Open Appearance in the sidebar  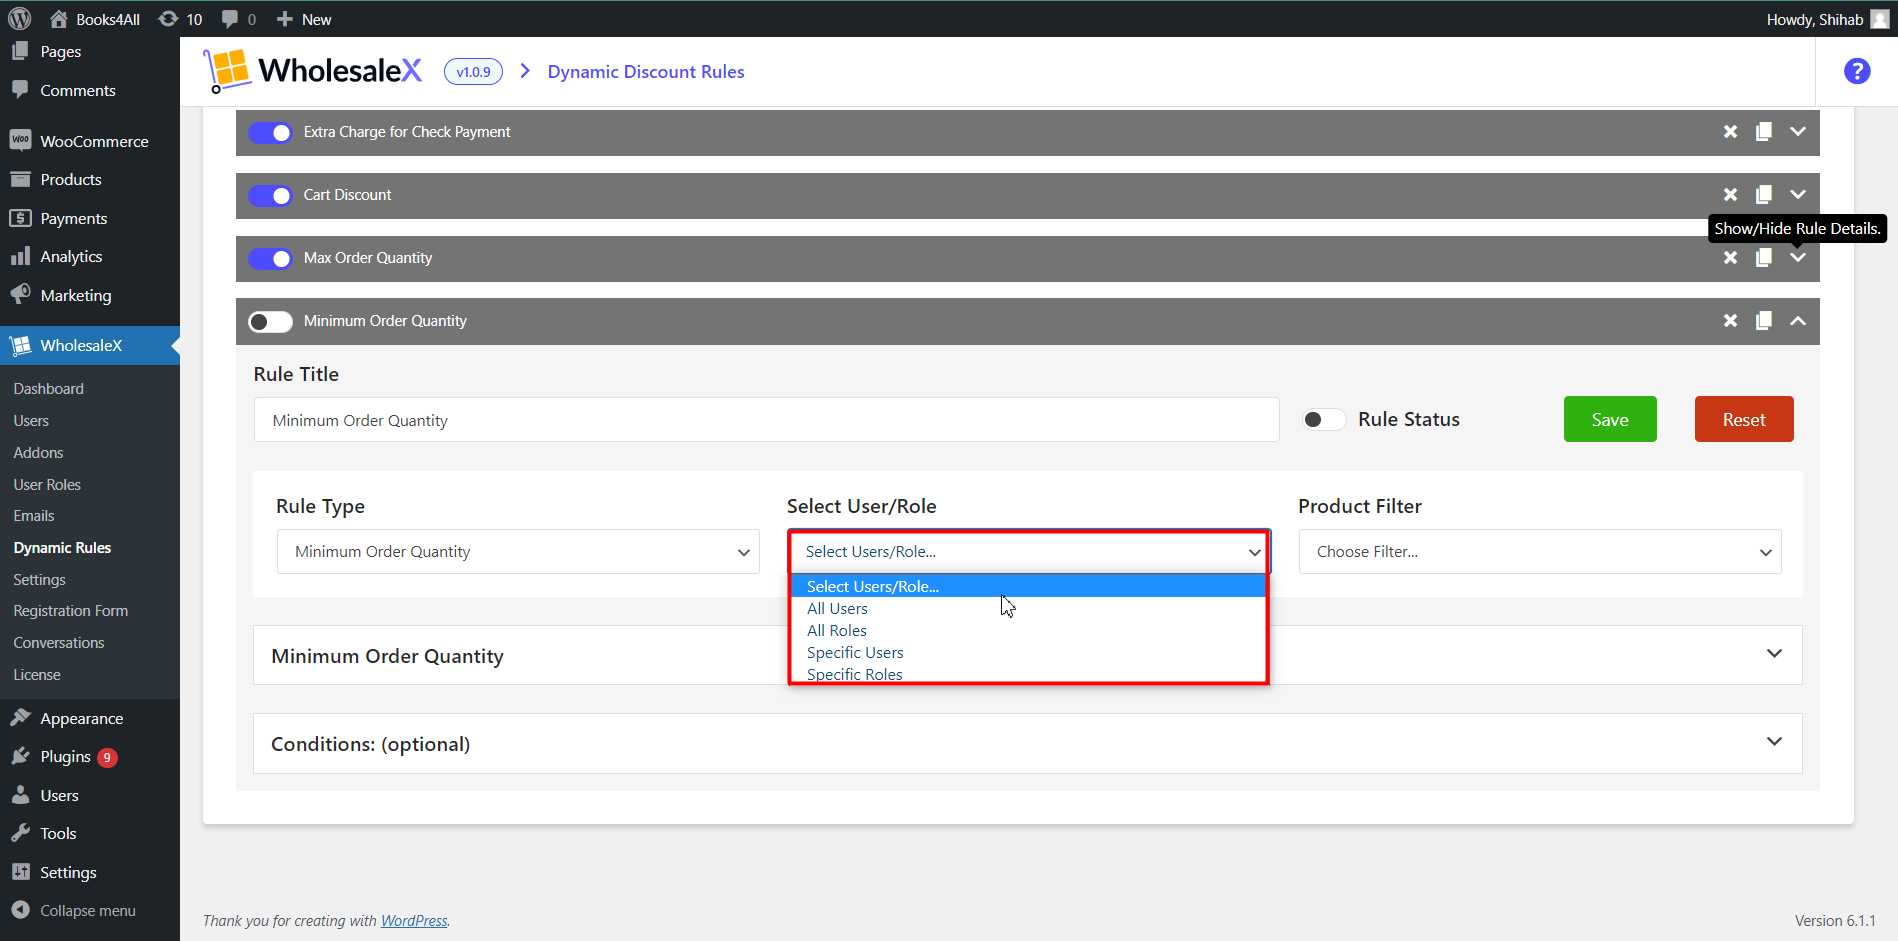point(90,719)
